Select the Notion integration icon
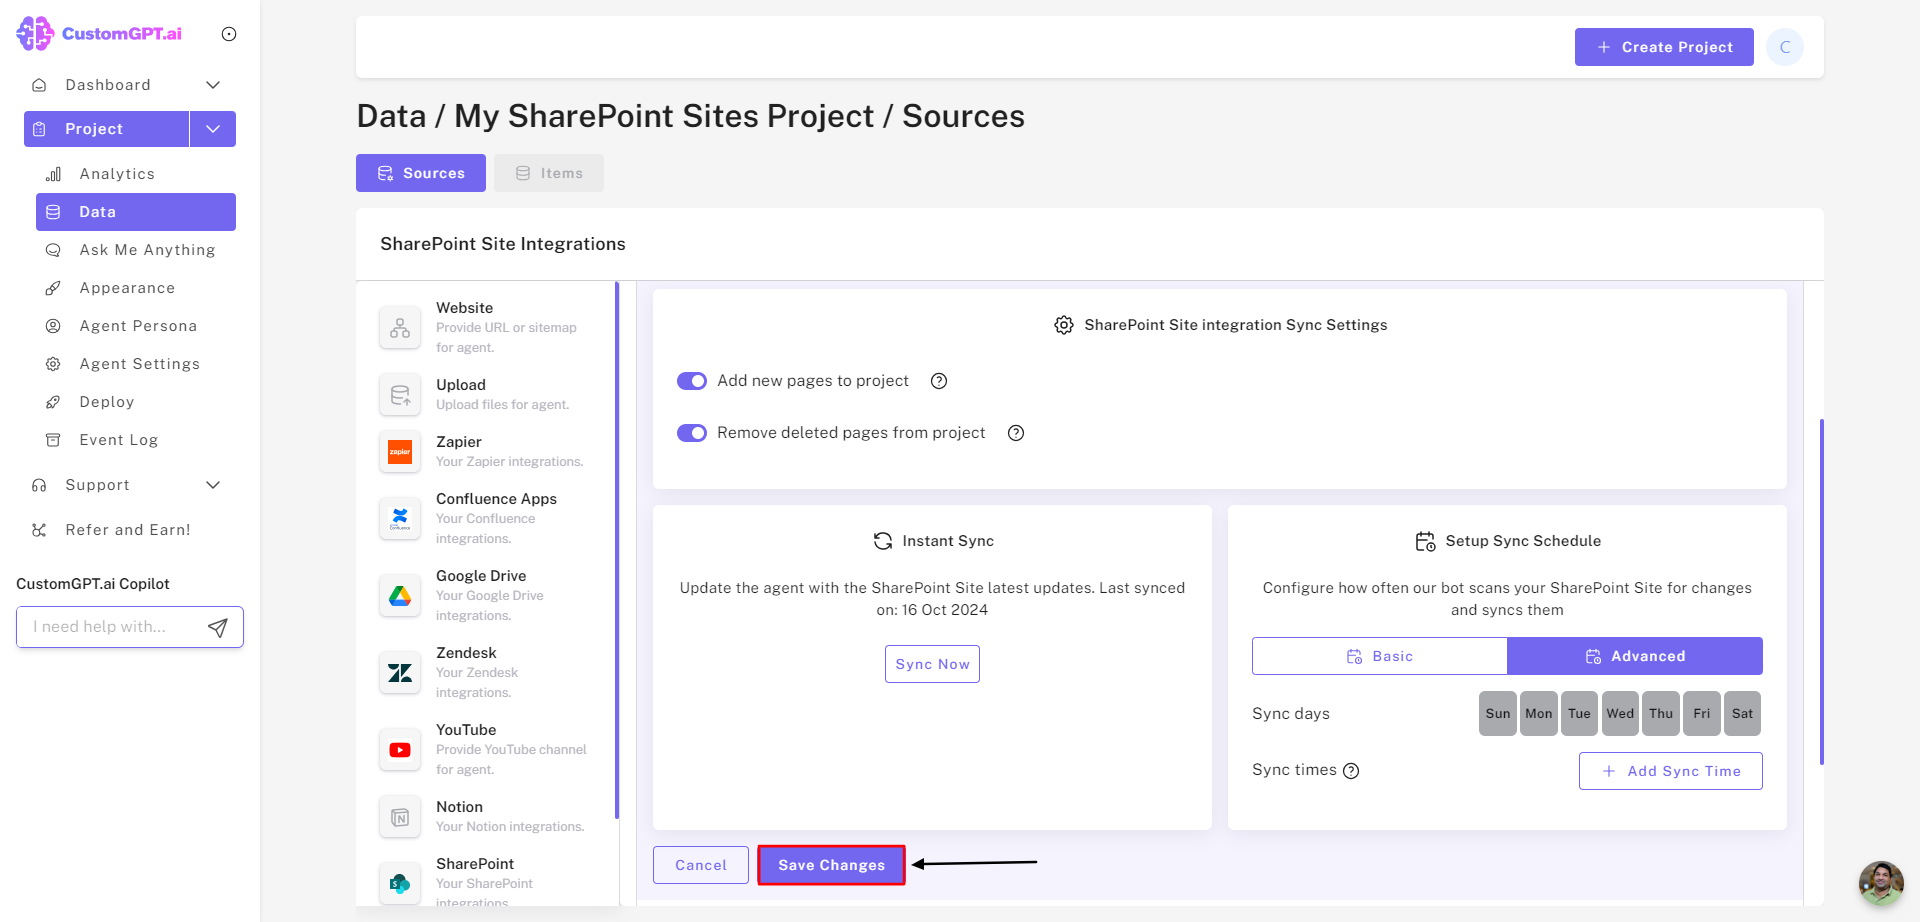The image size is (1920, 922). pyautogui.click(x=400, y=817)
